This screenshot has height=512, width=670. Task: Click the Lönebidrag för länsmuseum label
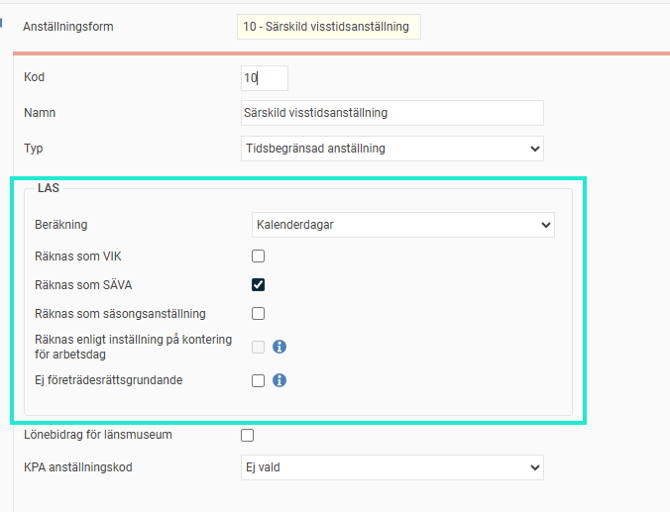[97, 435]
